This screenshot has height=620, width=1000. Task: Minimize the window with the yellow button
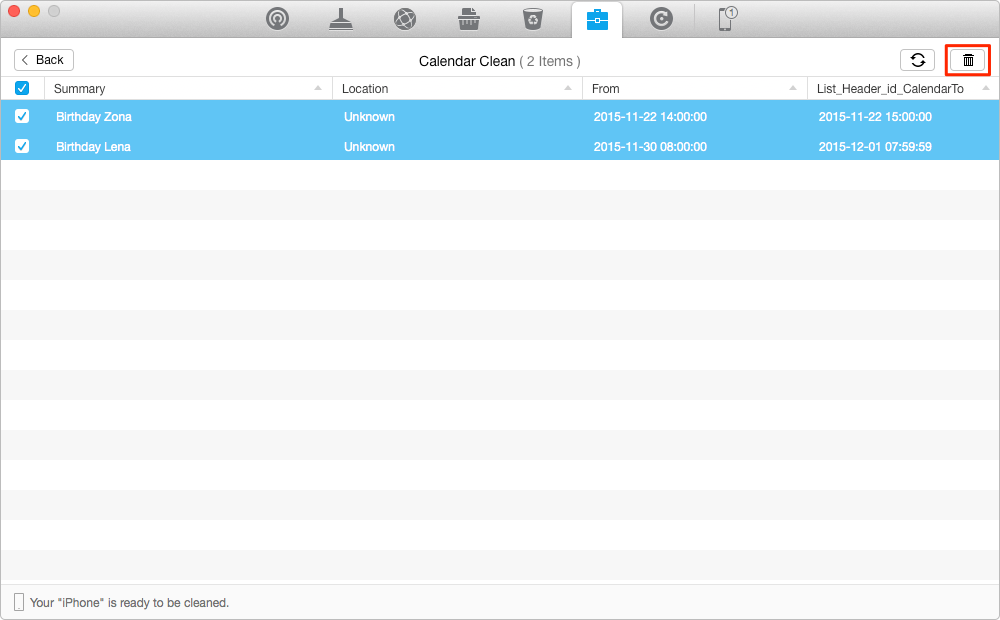(34, 11)
